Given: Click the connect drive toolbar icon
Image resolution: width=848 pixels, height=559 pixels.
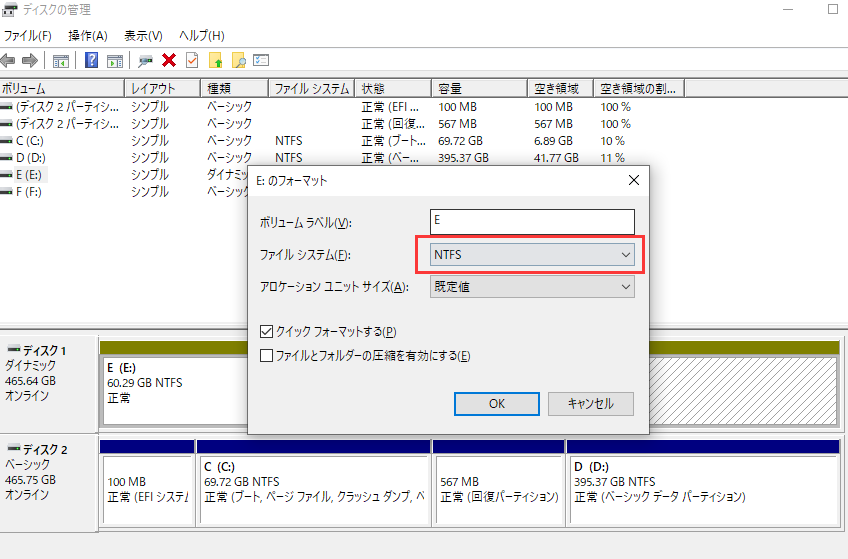Looking at the screenshot, I should tap(146, 60).
